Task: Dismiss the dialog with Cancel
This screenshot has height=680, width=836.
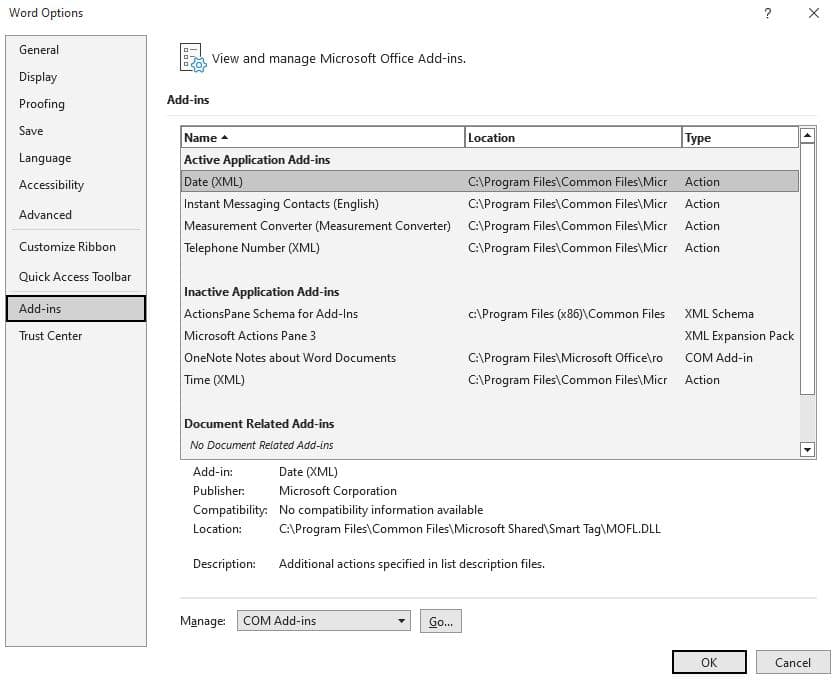Action: click(792, 662)
